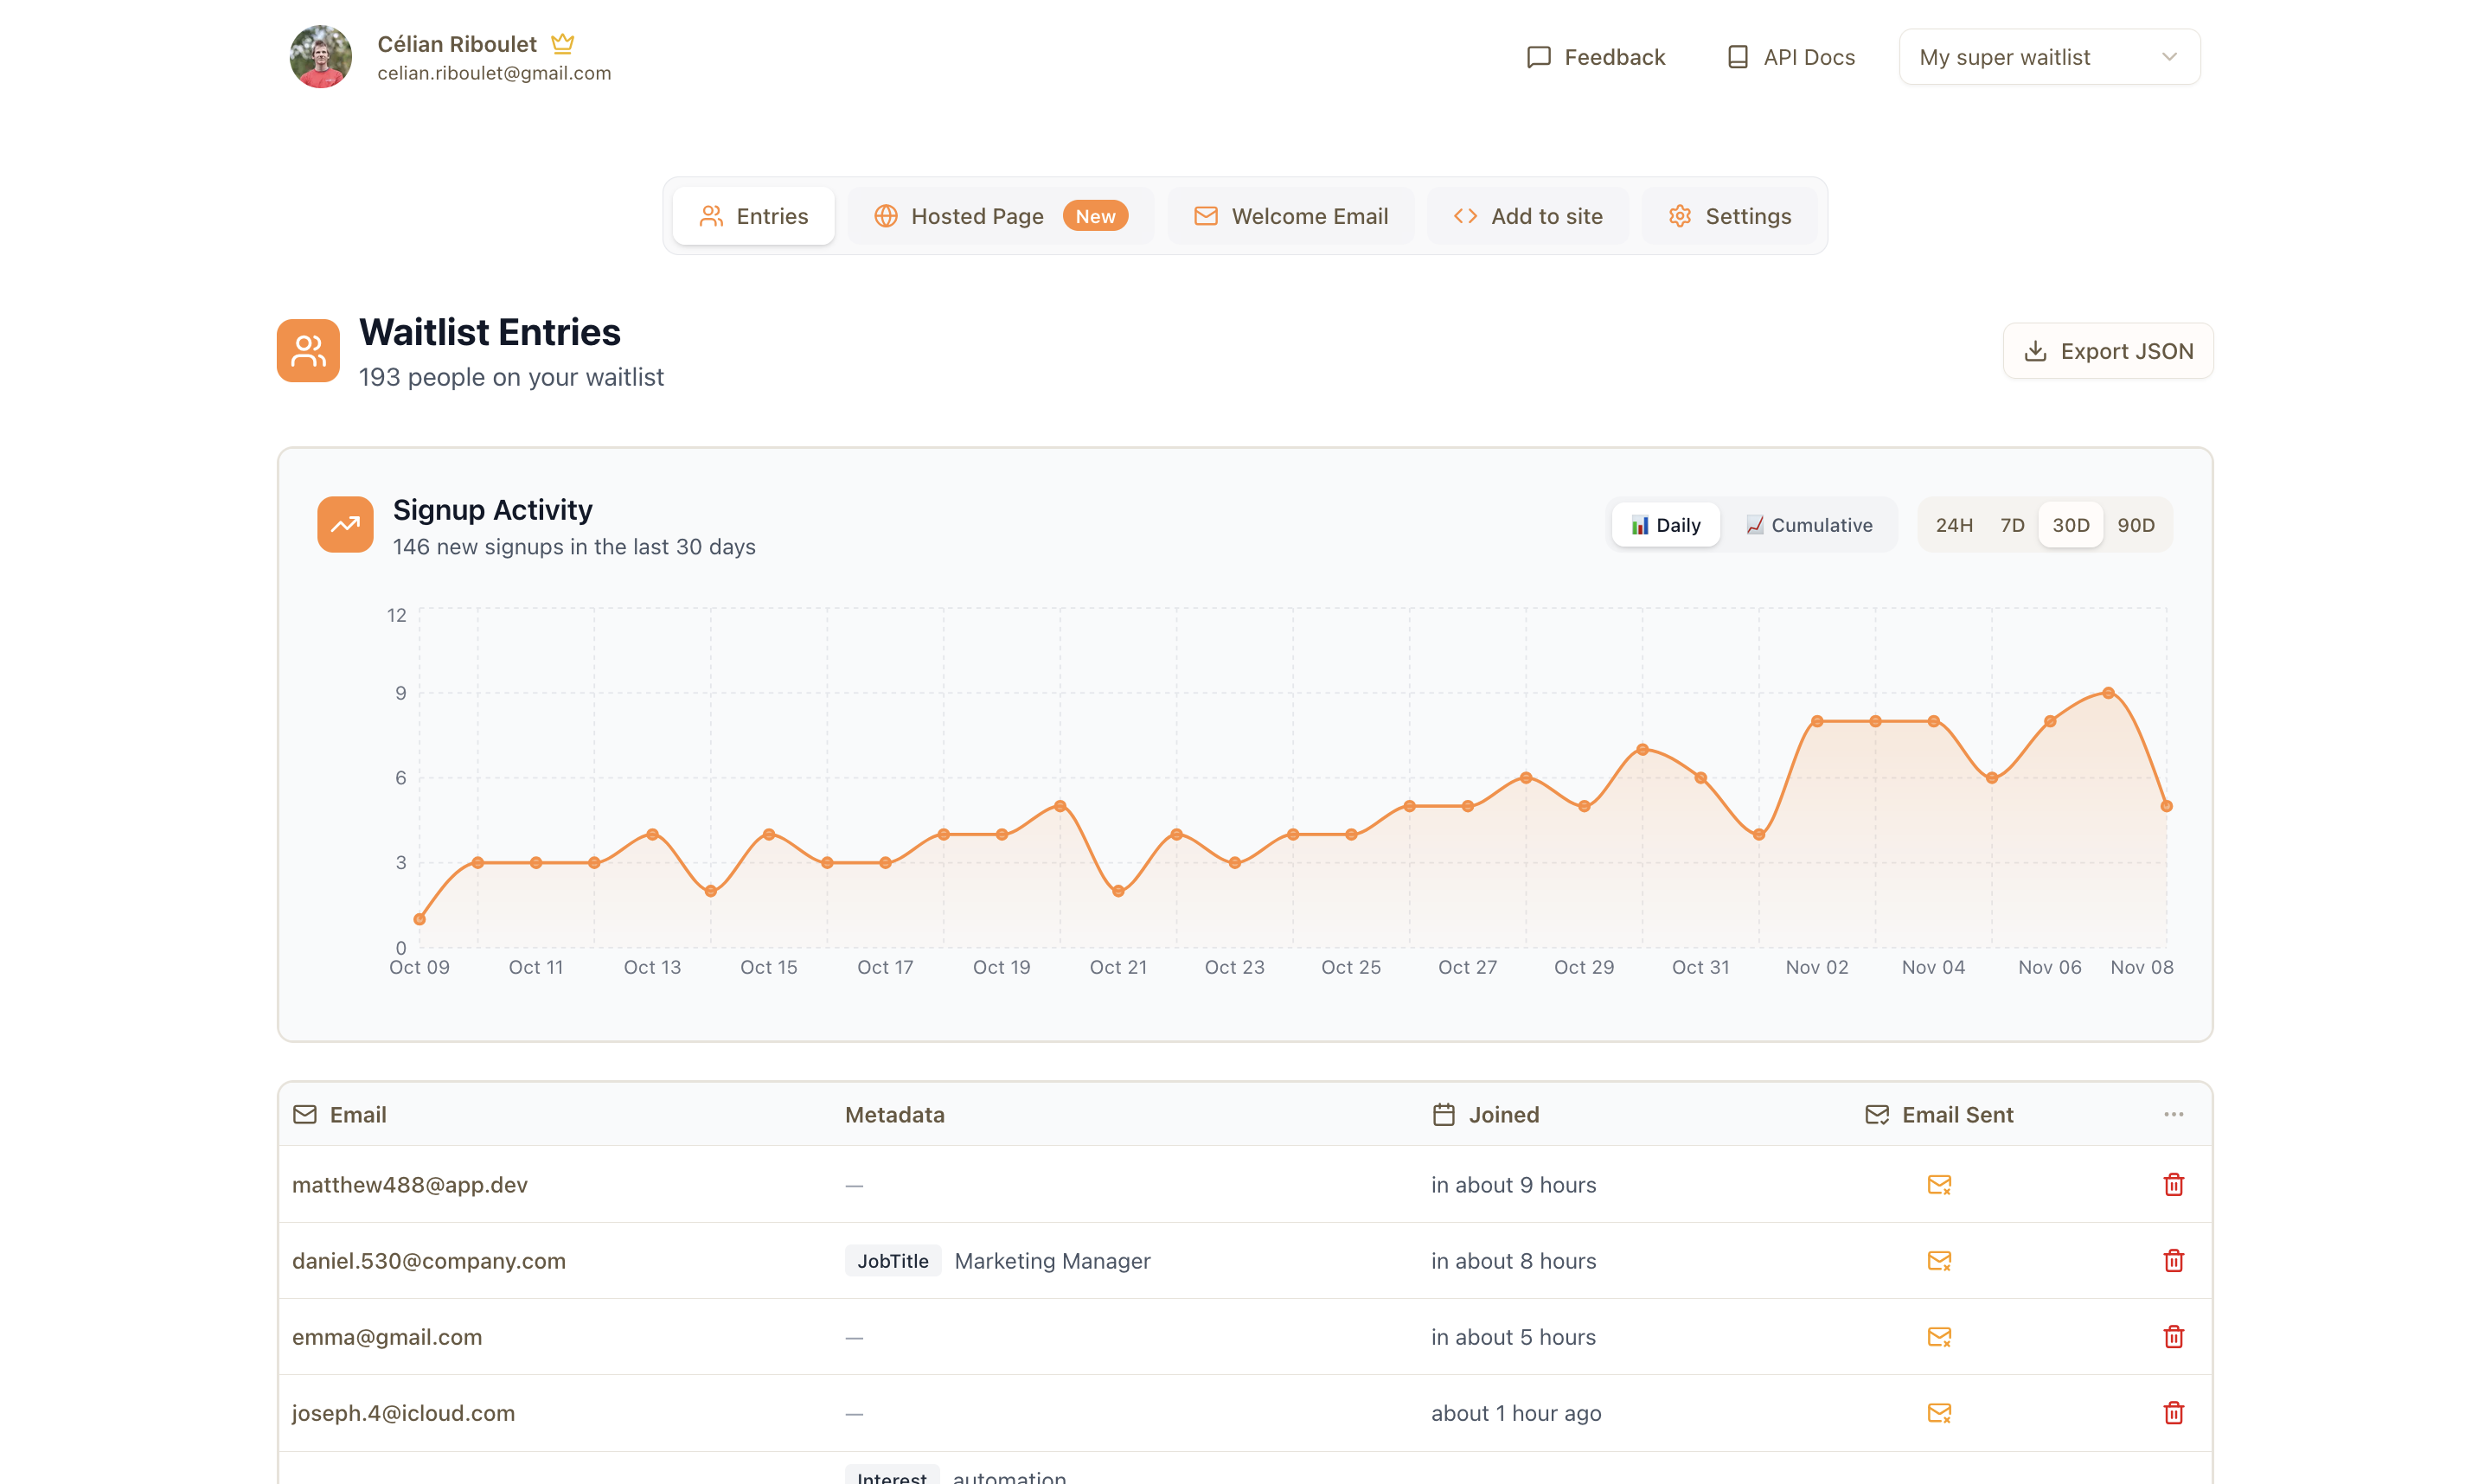Open the Entries tab

coord(753,216)
